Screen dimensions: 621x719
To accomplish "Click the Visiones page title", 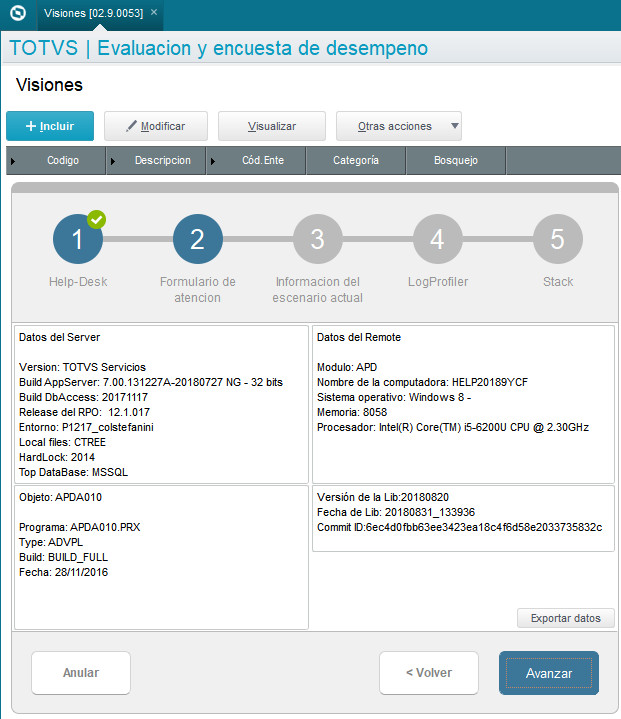I will tap(50, 85).
